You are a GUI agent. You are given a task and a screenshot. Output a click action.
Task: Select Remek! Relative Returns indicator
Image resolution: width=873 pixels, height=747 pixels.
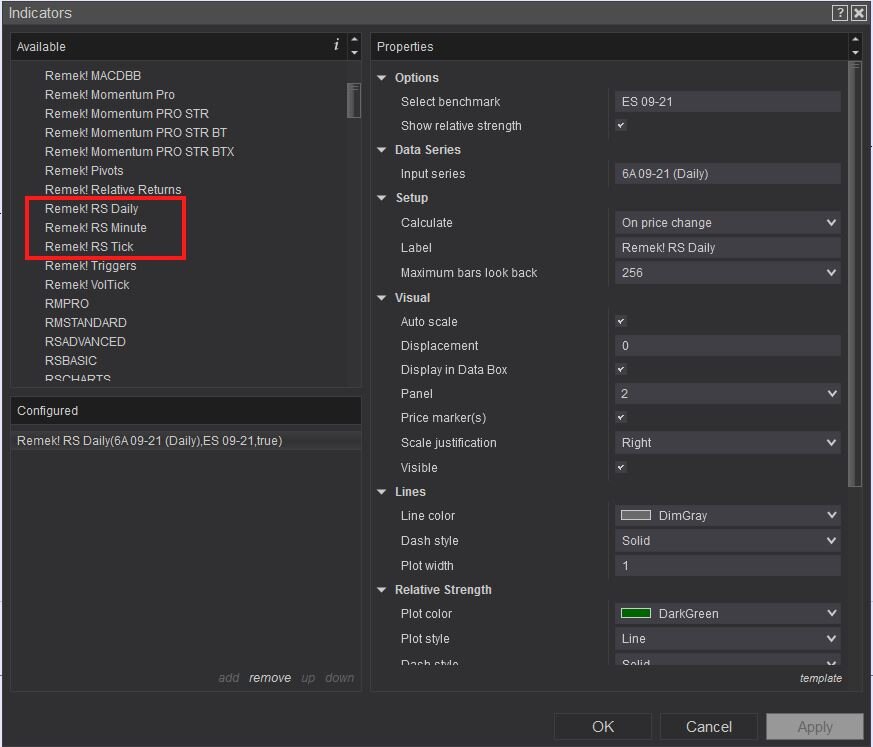point(113,189)
